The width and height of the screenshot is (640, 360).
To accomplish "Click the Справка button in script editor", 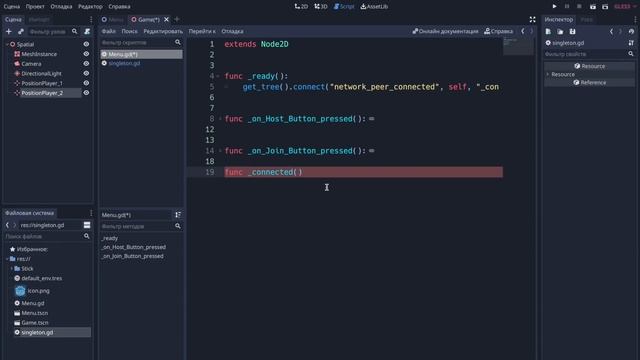I will click(x=498, y=31).
